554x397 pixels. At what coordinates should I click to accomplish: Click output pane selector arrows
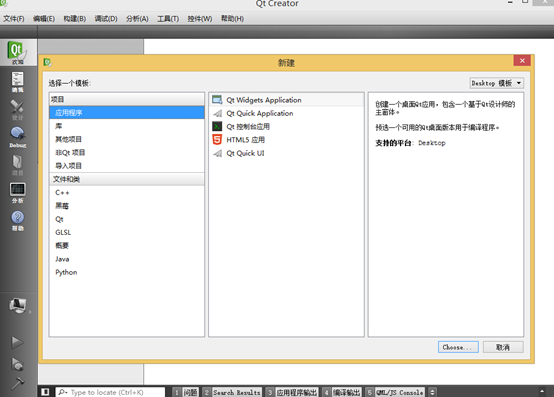point(432,392)
